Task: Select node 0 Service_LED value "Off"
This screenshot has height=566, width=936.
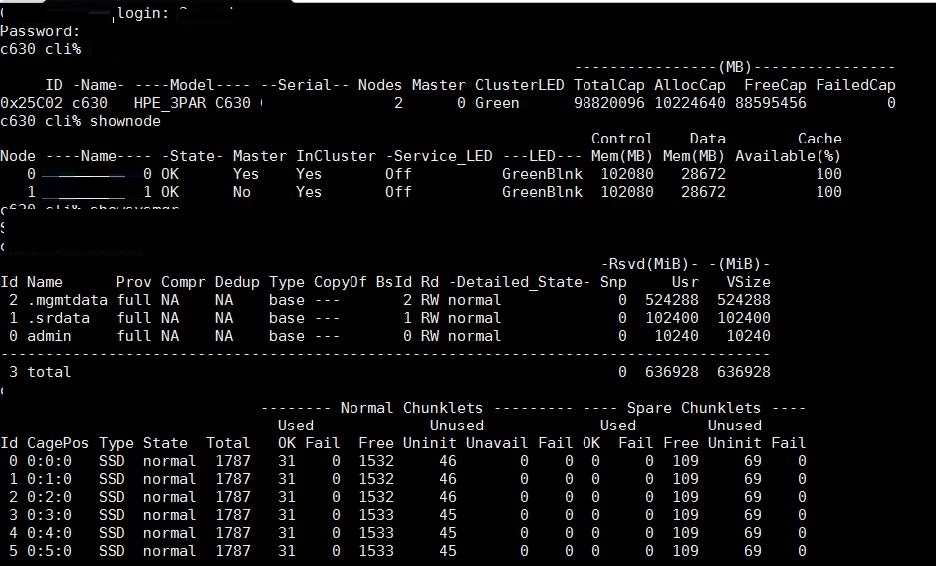Action: point(398,174)
